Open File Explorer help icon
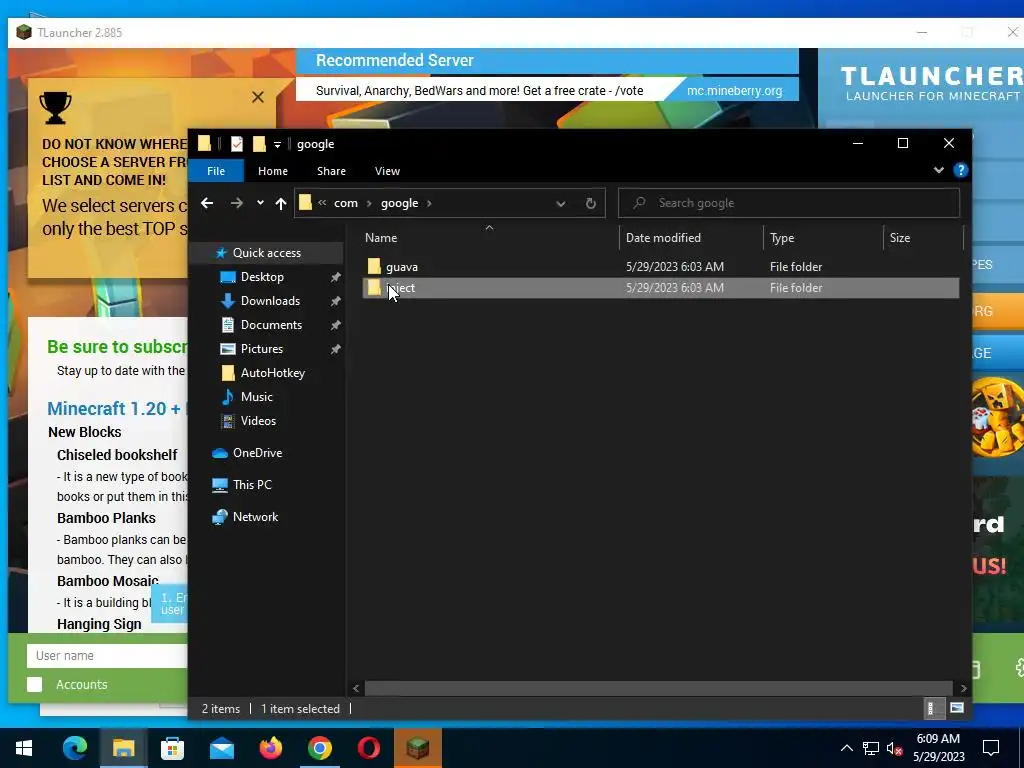The image size is (1024, 768). click(960, 170)
